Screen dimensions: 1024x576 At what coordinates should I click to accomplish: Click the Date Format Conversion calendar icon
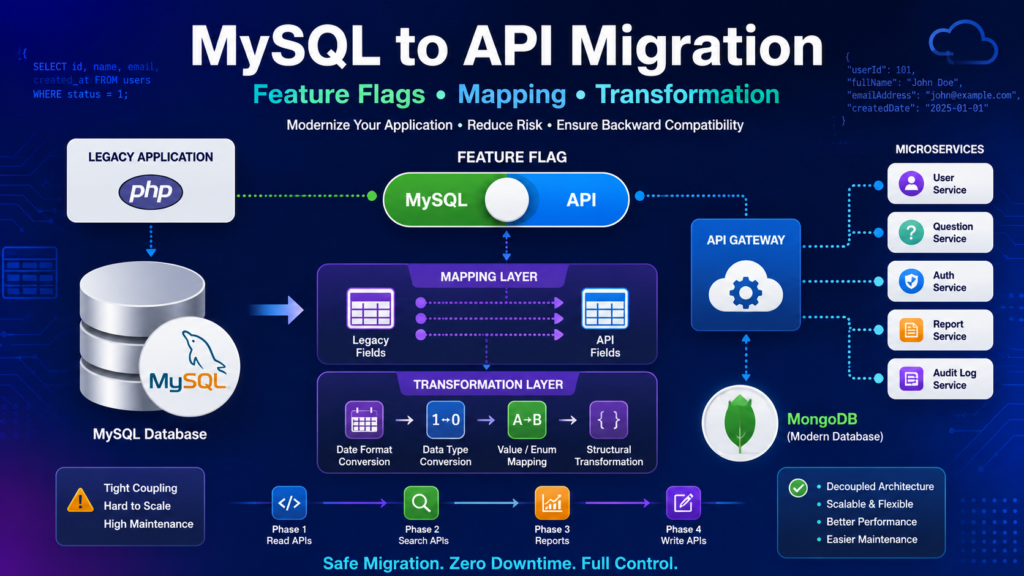tap(364, 420)
